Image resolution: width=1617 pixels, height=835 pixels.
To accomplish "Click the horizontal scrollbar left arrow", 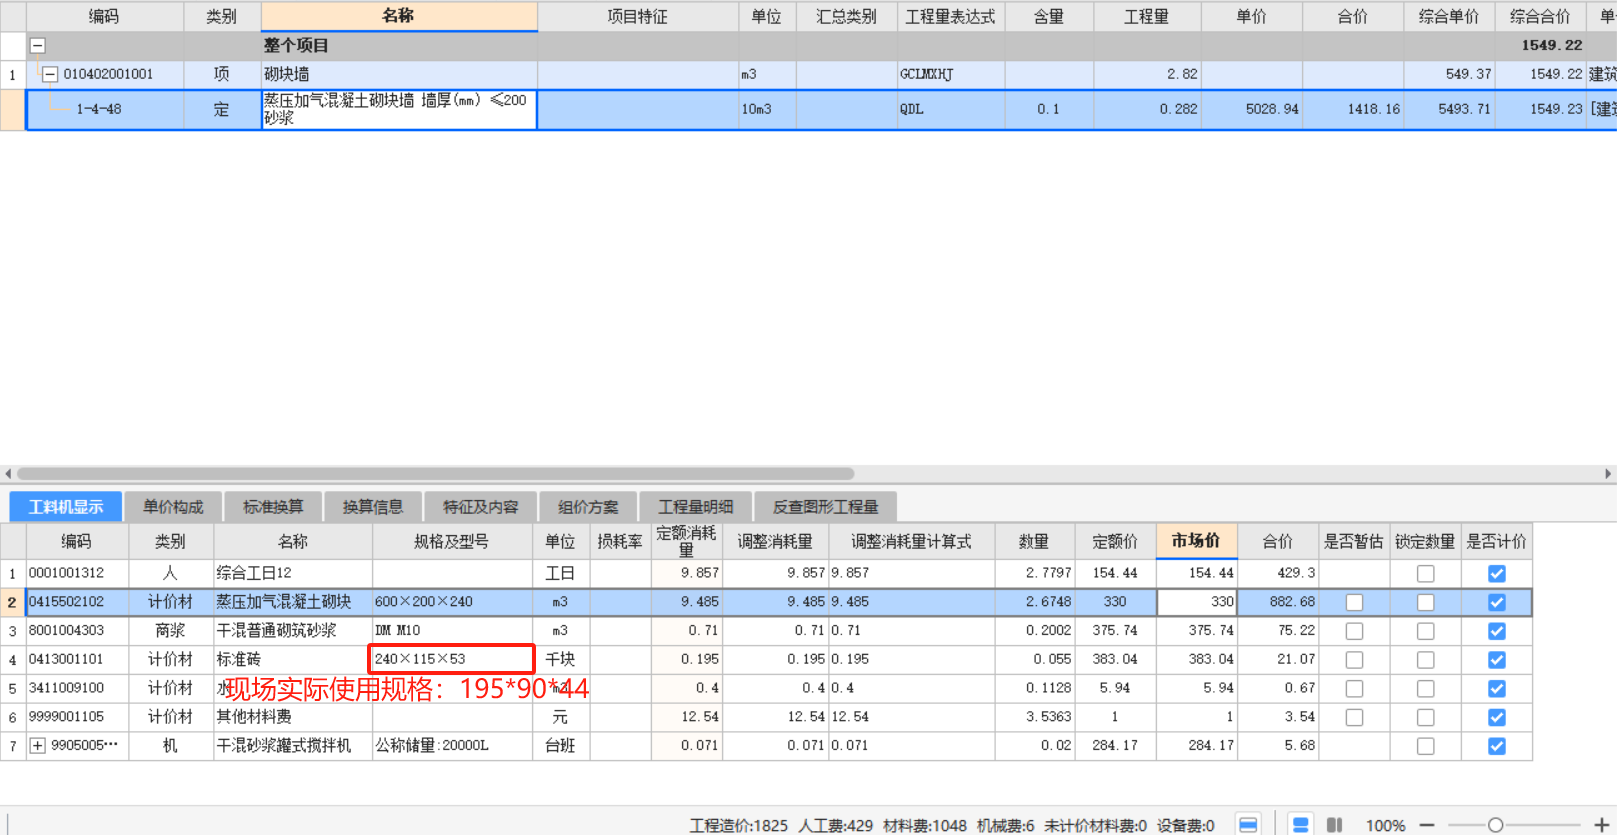I will (8, 474).
